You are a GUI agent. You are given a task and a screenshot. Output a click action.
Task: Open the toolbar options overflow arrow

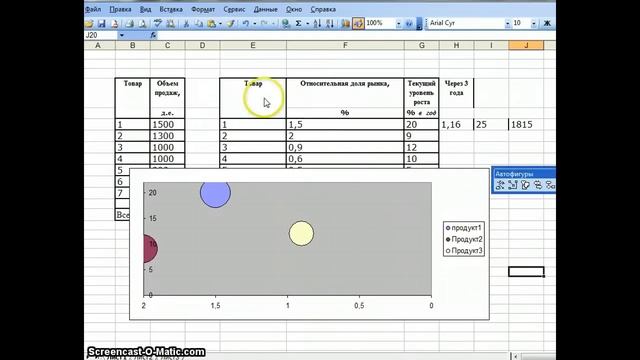419,24
